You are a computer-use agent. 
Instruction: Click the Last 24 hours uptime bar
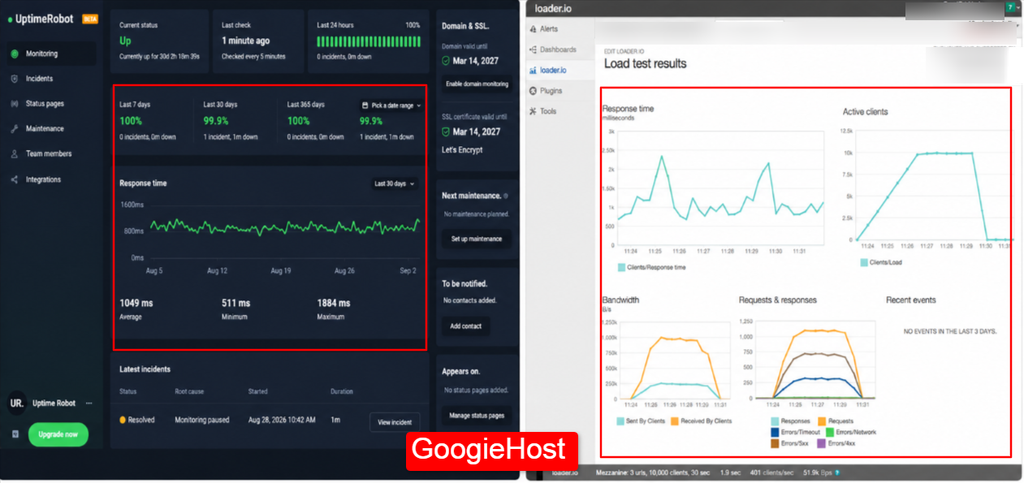click(x=368, y=42)
